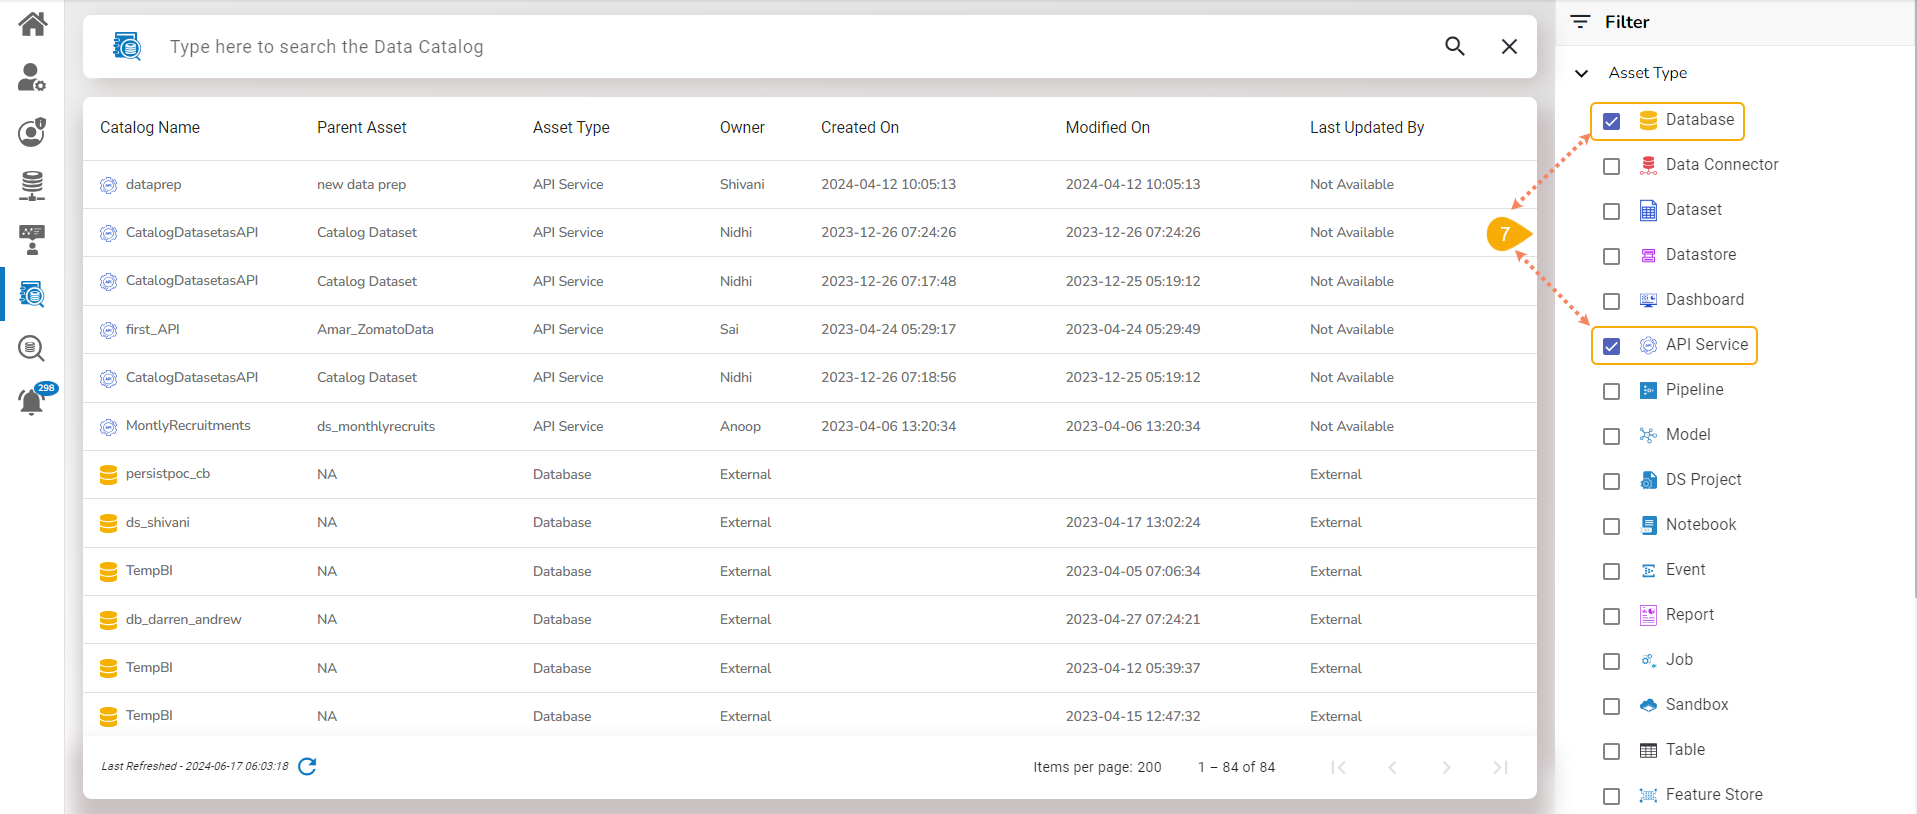Open the dataprep catalog entry
The width and height of the screenshot is (1917, 814).
coord(153,184)
